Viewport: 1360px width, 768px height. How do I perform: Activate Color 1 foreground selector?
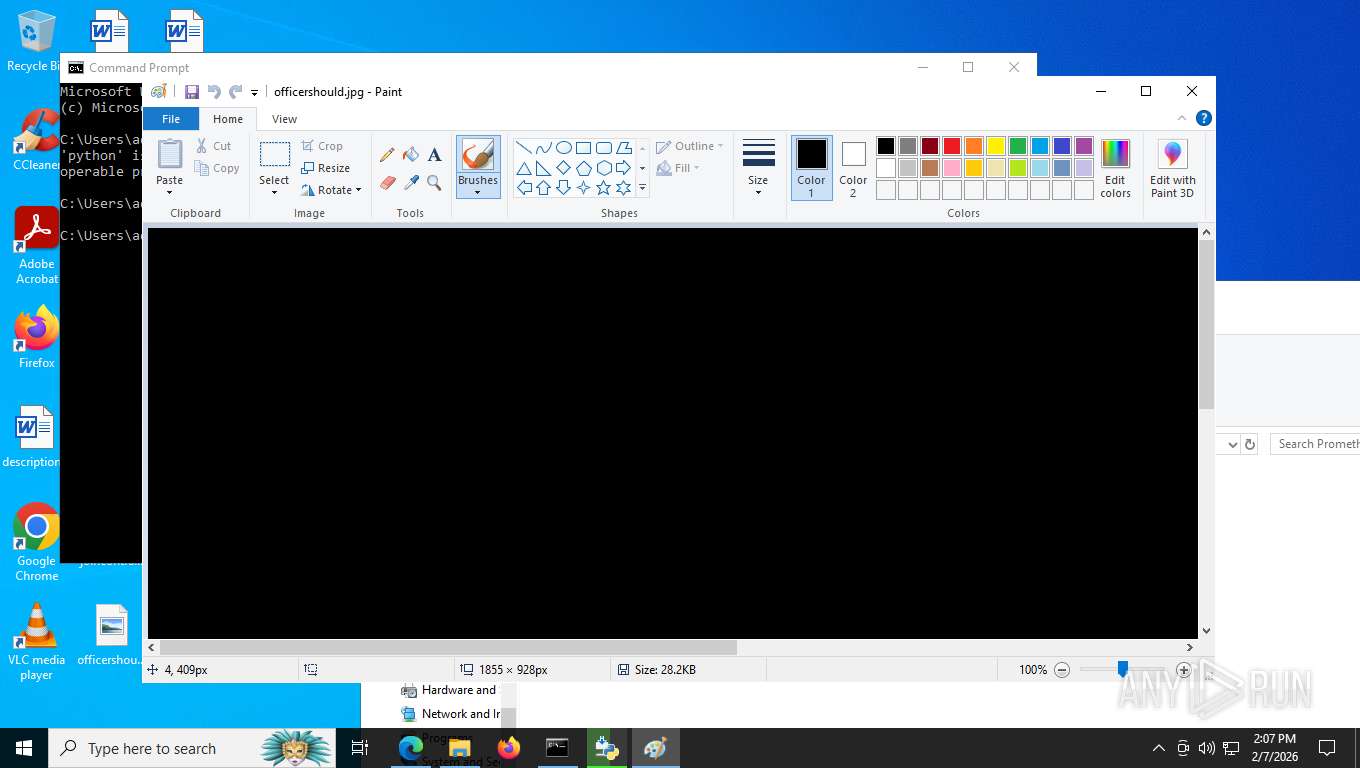[812, 168]
